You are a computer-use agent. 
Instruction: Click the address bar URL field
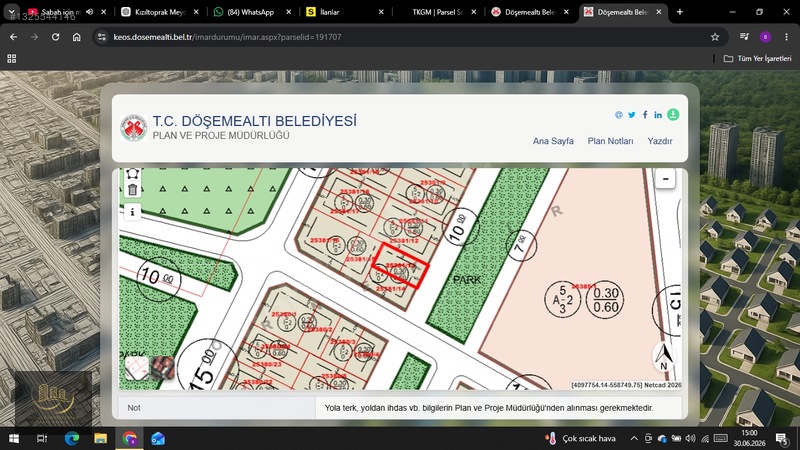point(408,37)
